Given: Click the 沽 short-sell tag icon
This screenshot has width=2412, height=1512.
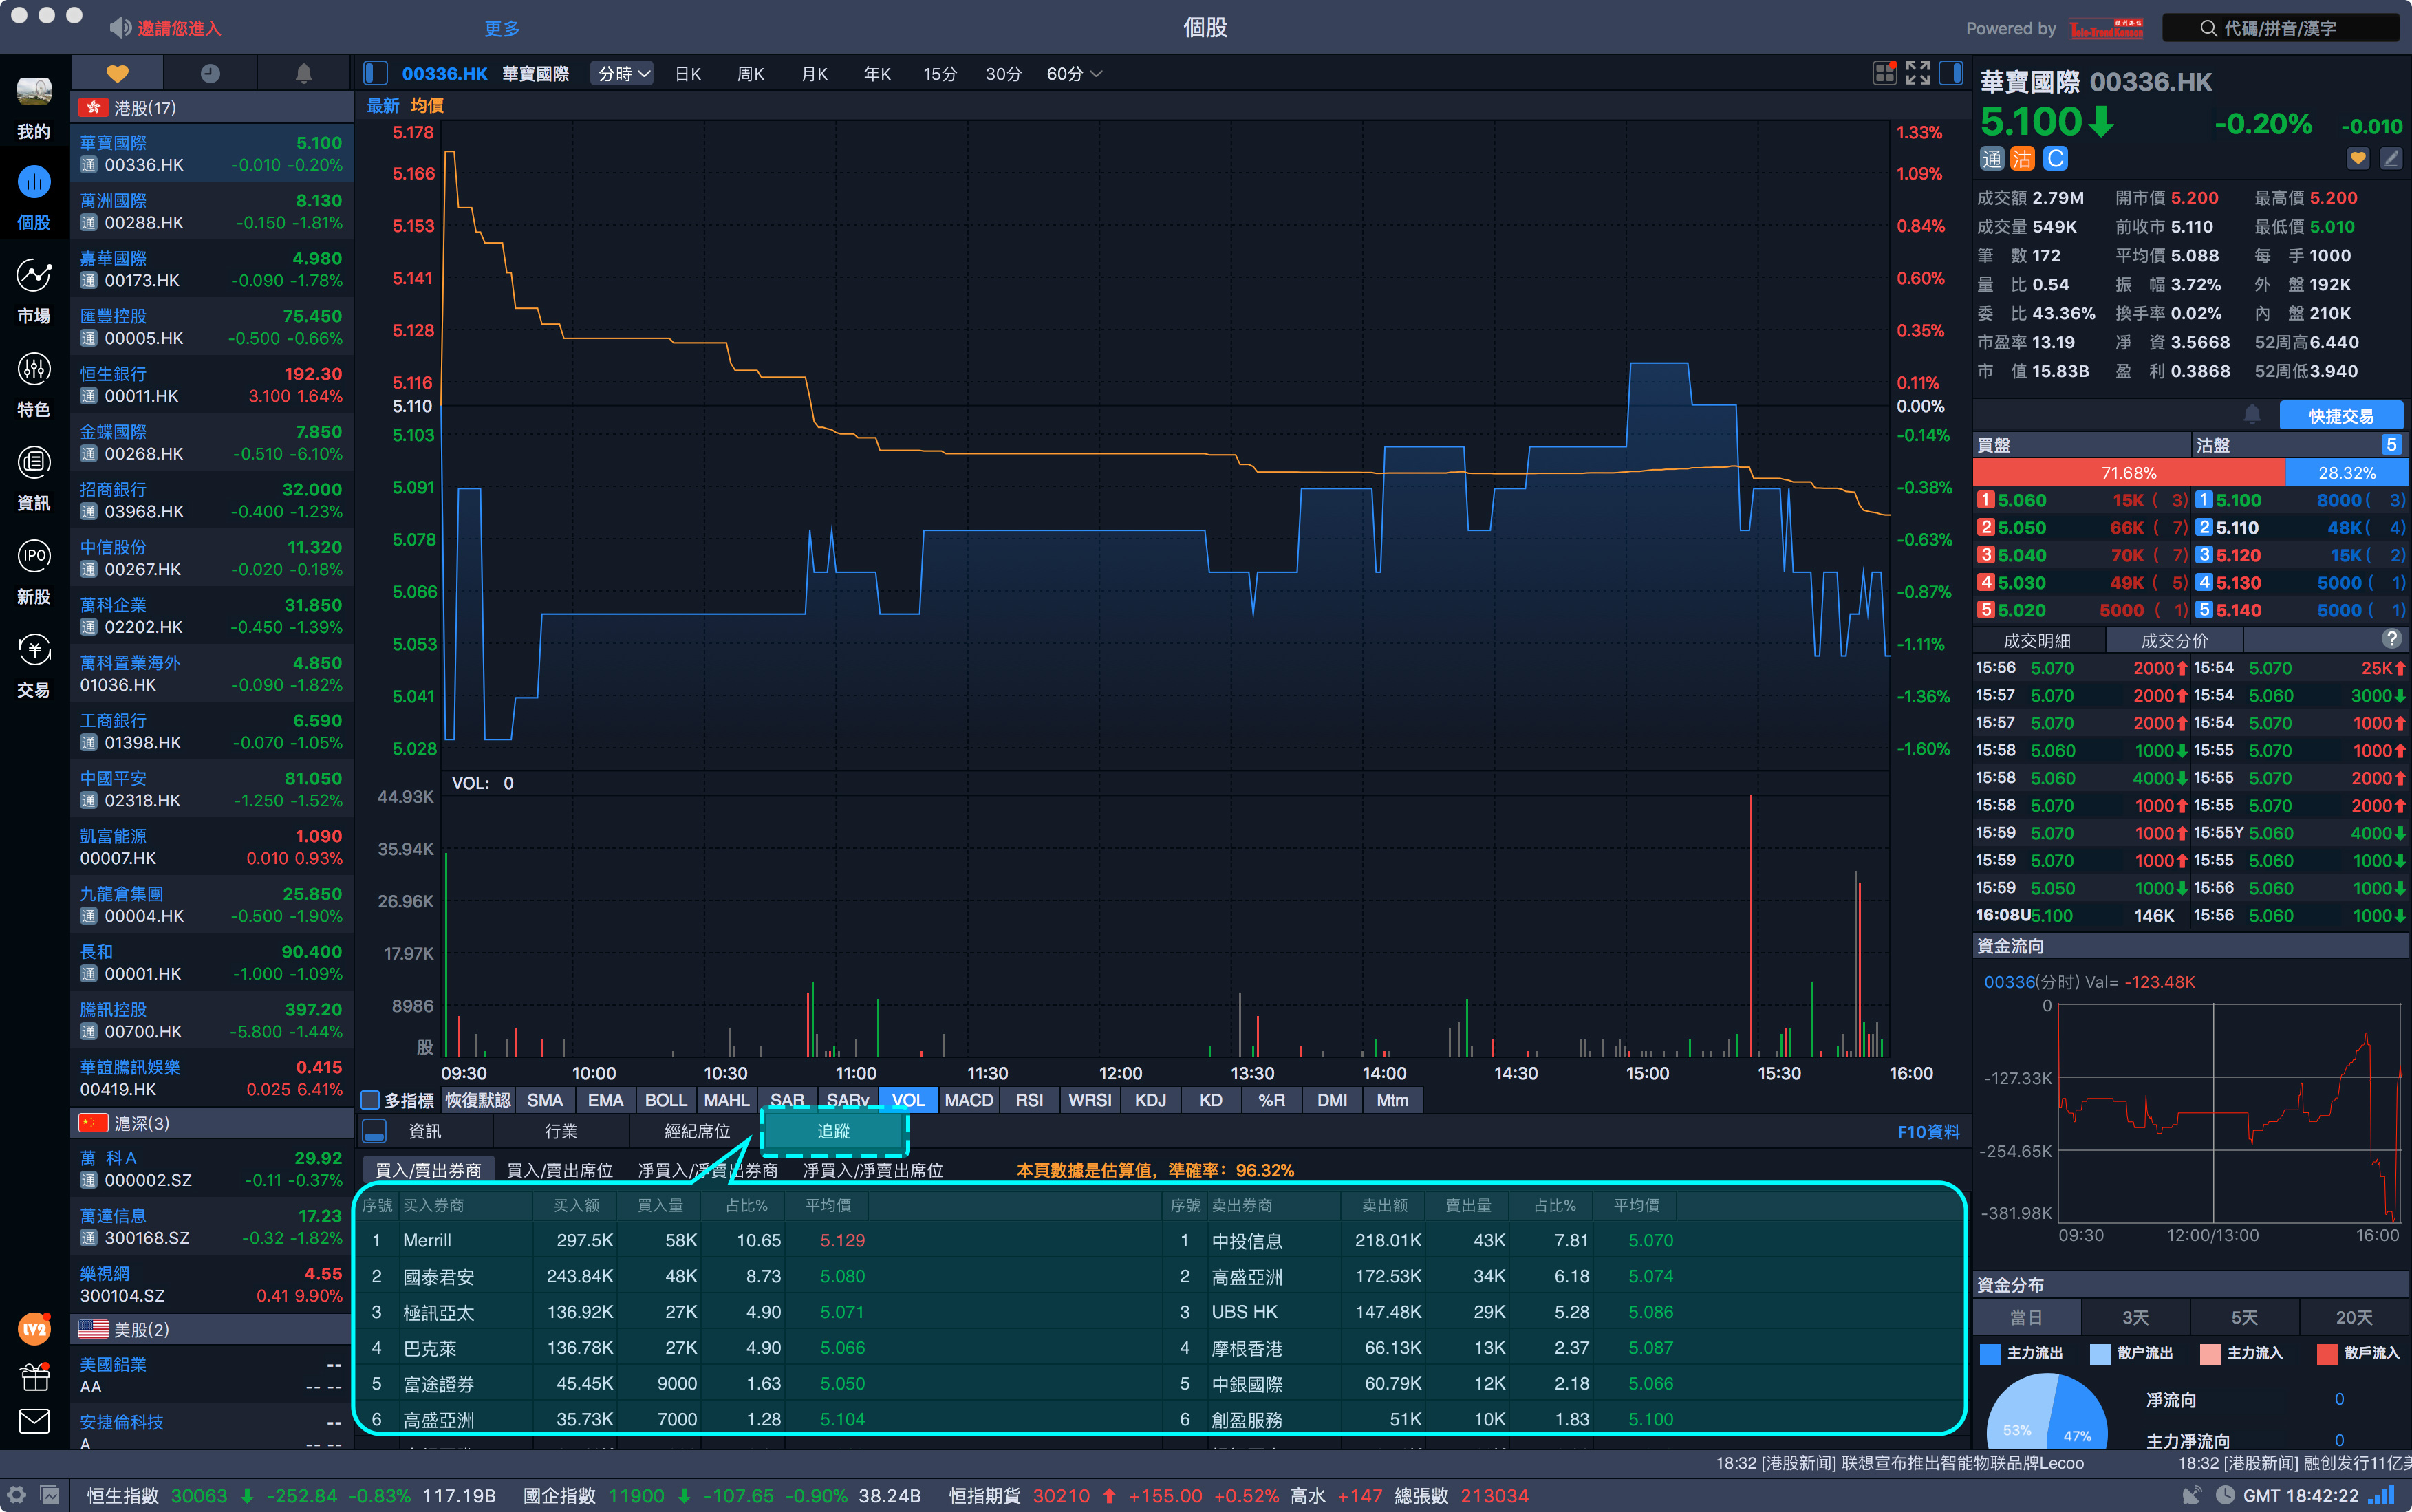Looking at the screenshot, I should [x=2022, y=158].
